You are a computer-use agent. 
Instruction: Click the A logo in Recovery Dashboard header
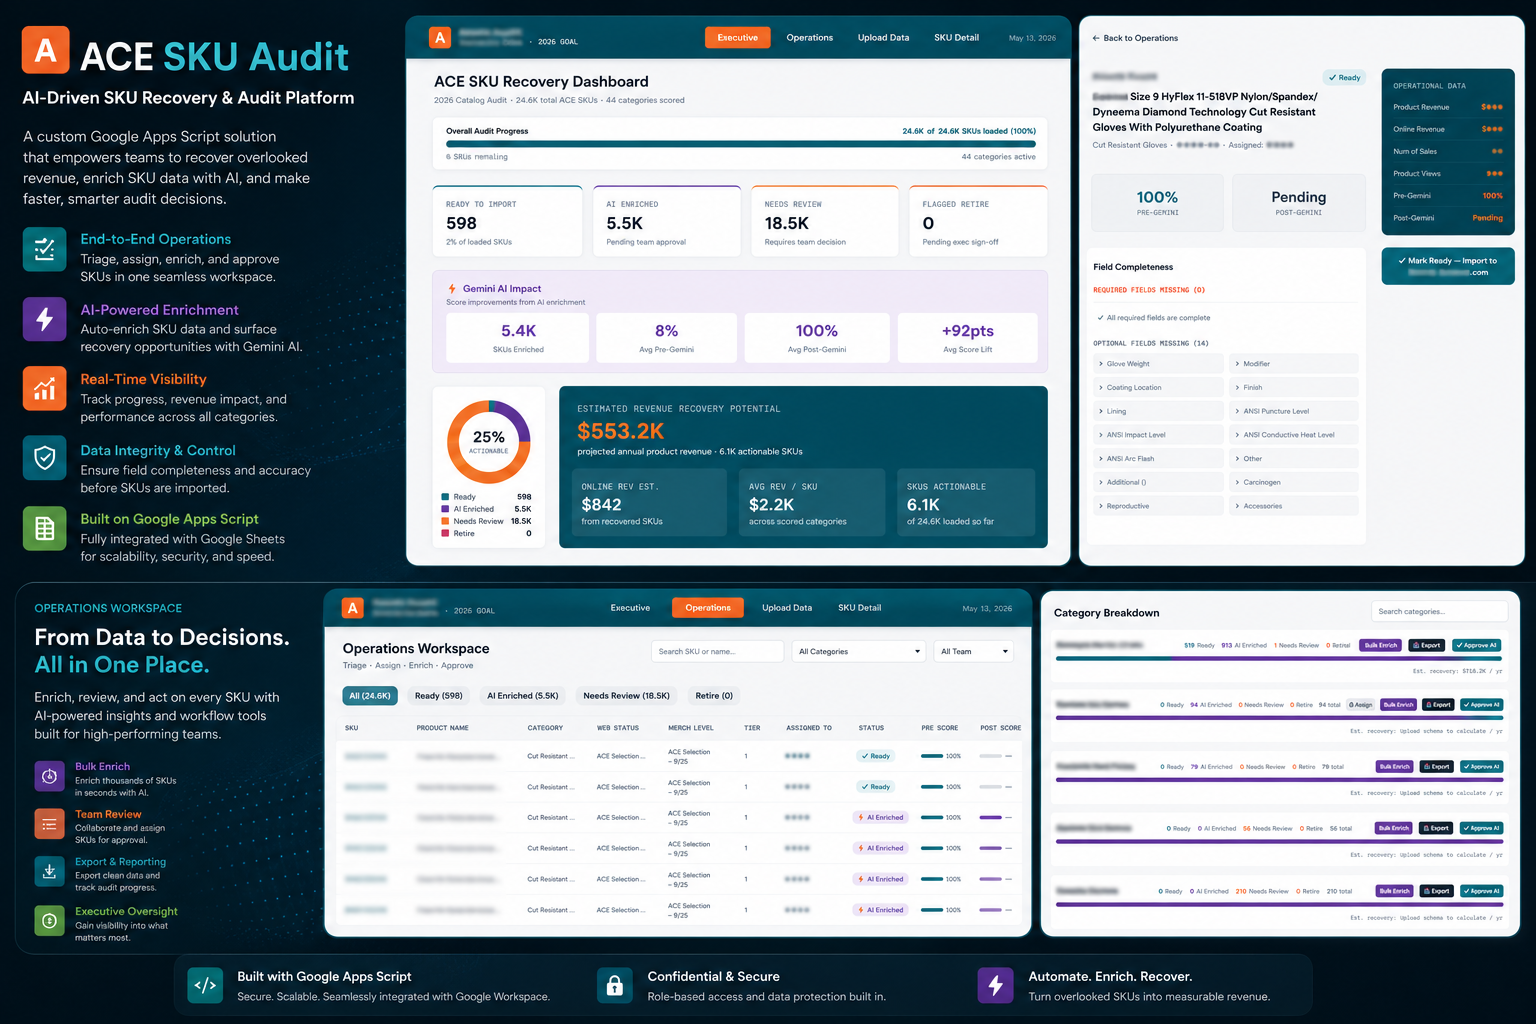(x=439, y=38)
